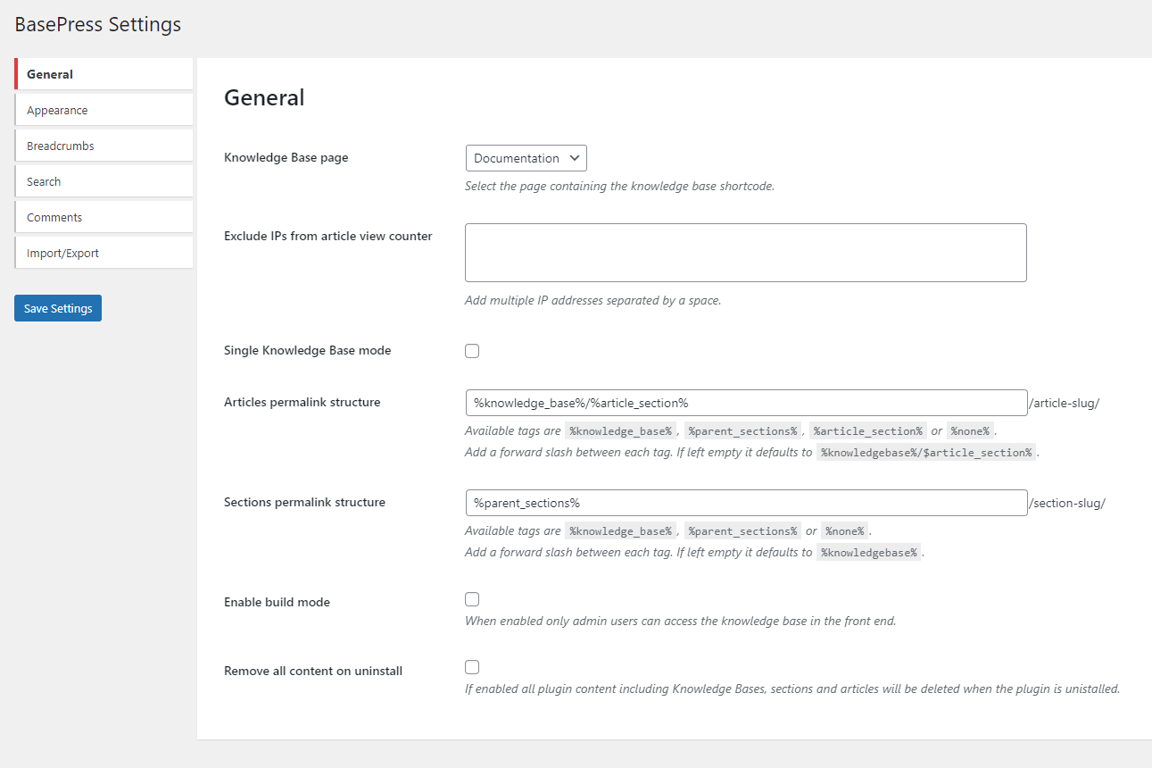This screenshot has width=1152, height=768.
Task: Open the Comments settings tab
Action: coord(53,217)
